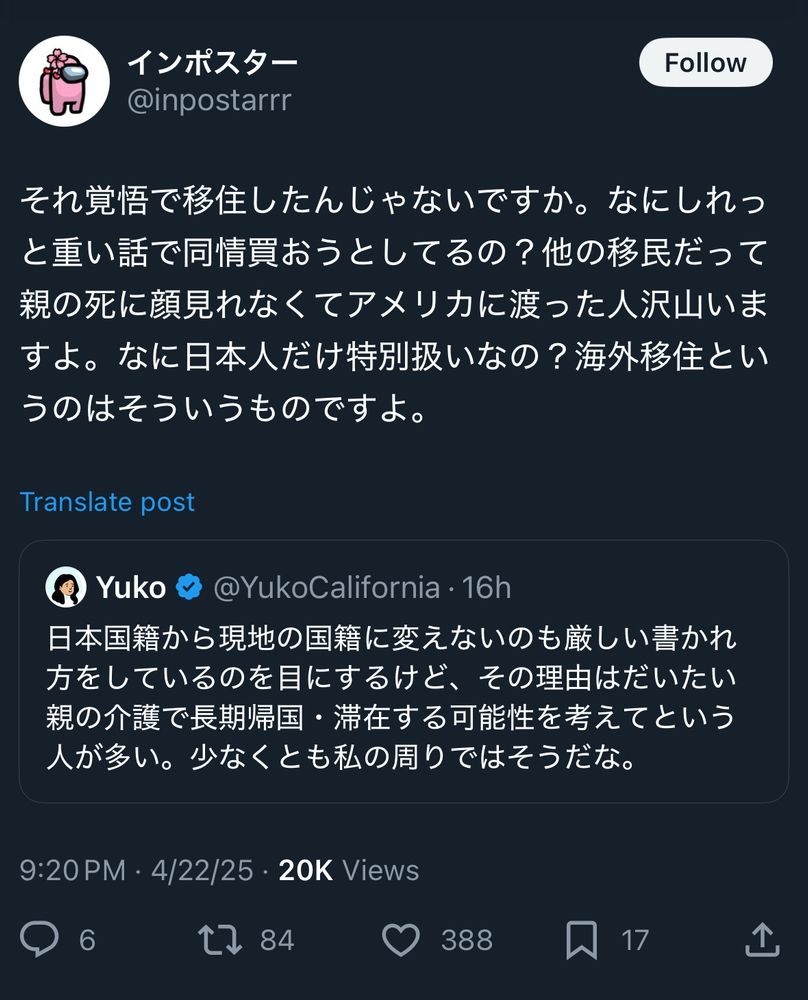Click the Translate post link
808x1000 pixels.
pyautogui.click(x=107, y=502)
